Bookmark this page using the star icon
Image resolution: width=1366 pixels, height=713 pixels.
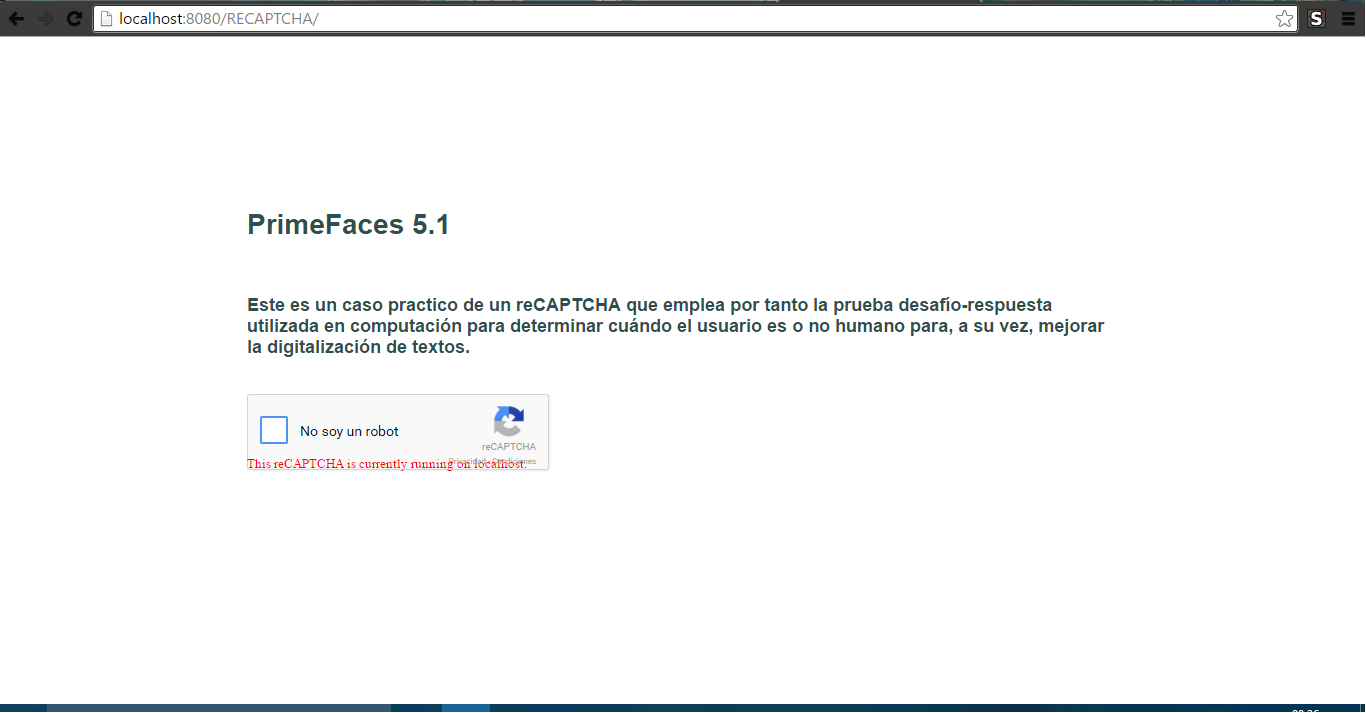[x=1284, y=18]
